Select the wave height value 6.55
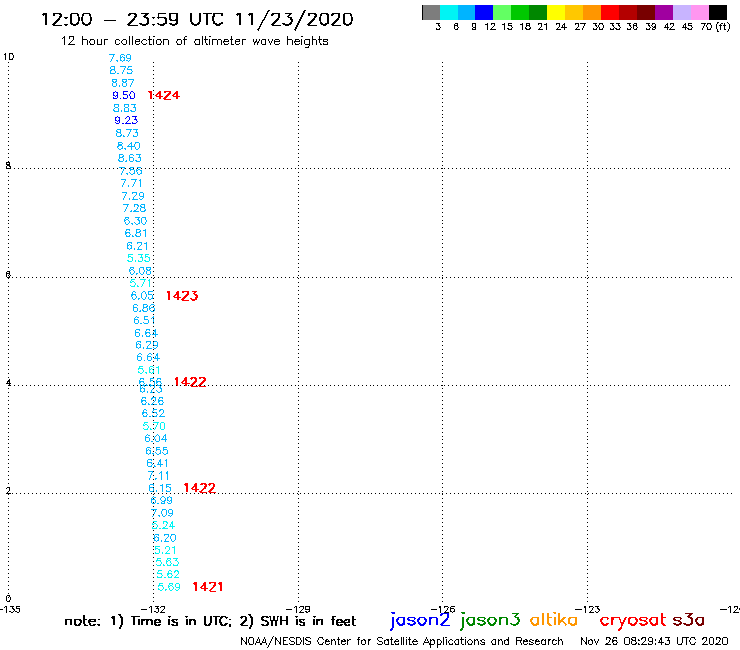The height and width of the screenshot is (650, 740). pyautogui.click(x=157, y=451)
